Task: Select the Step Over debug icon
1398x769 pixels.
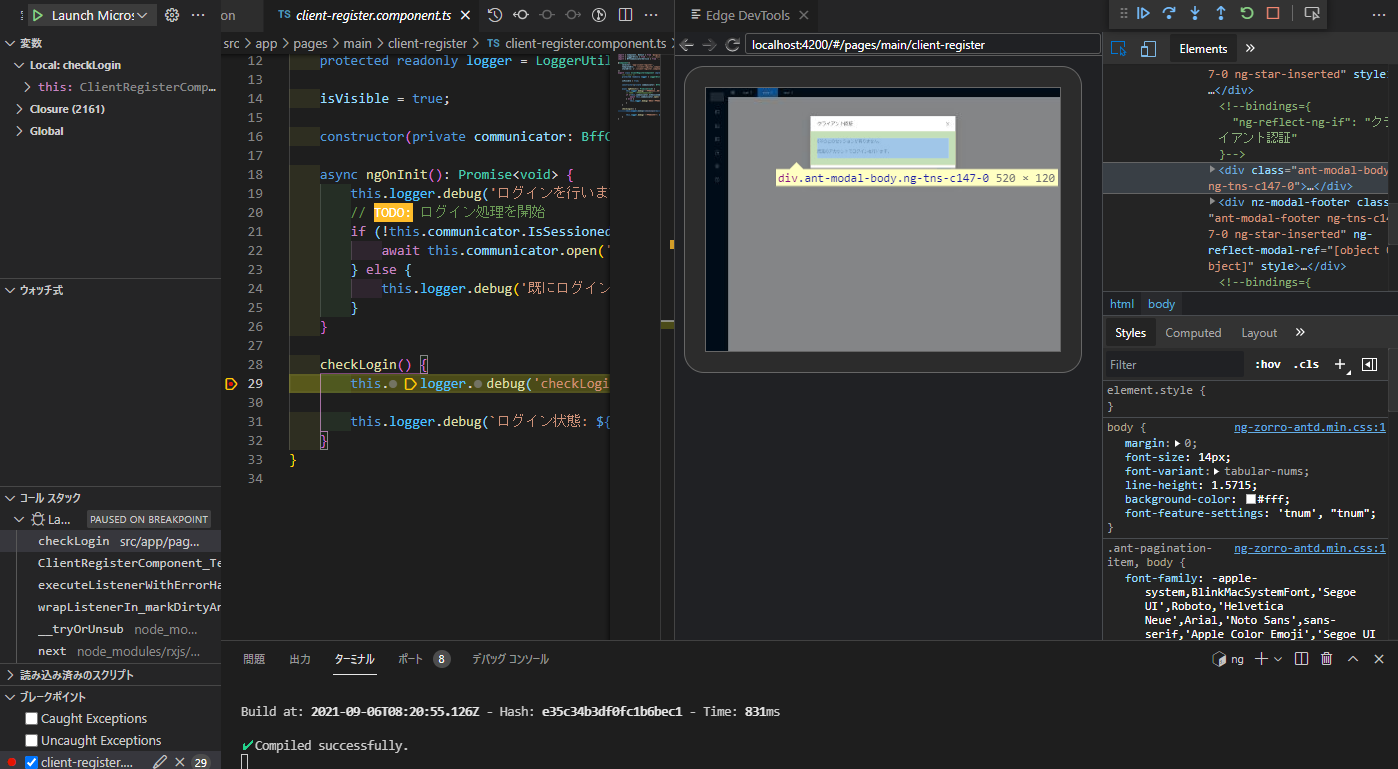Action: tap(1169, 13)
